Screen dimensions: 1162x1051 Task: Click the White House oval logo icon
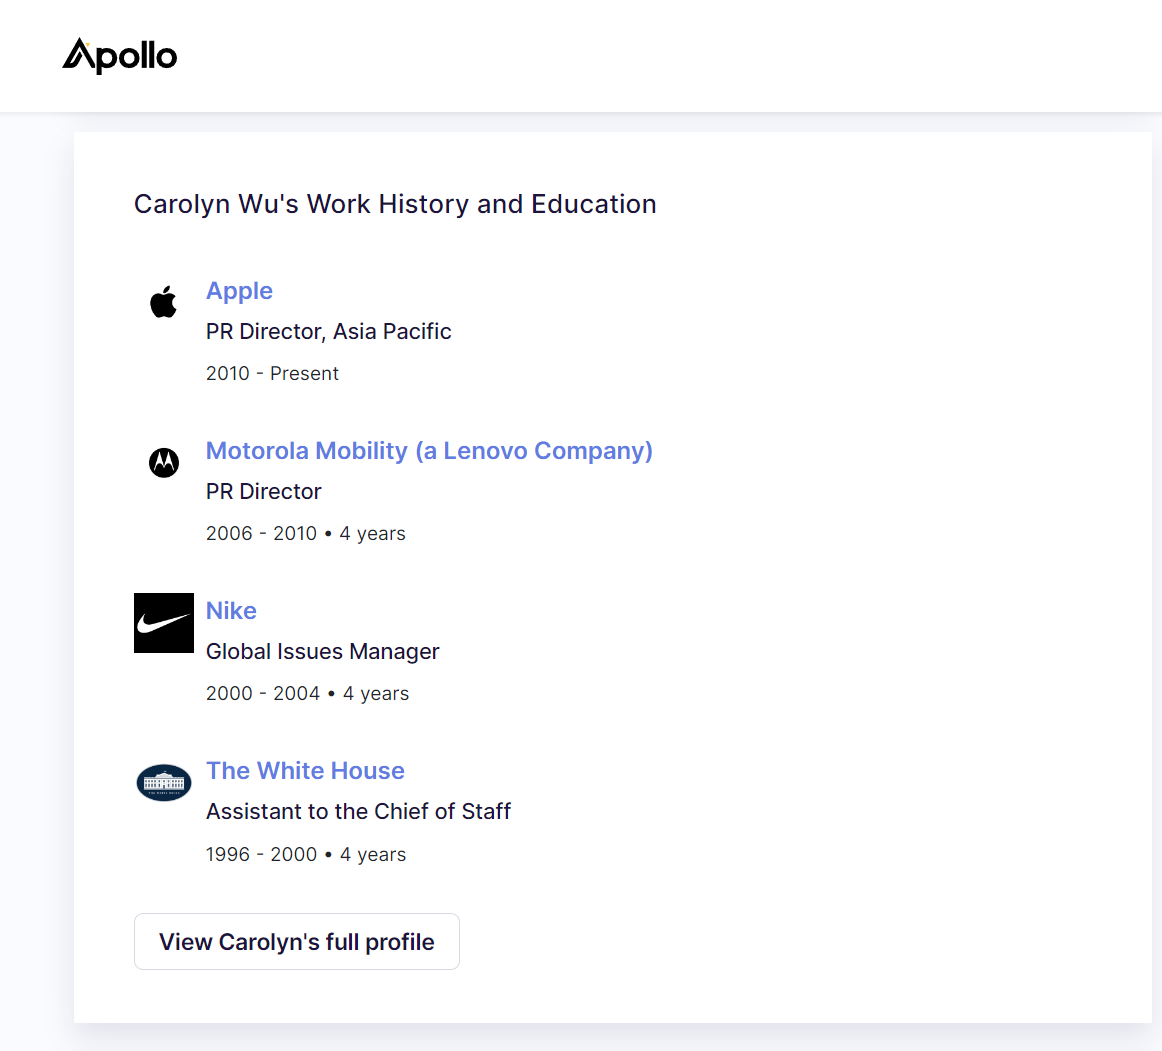point(164,783)
